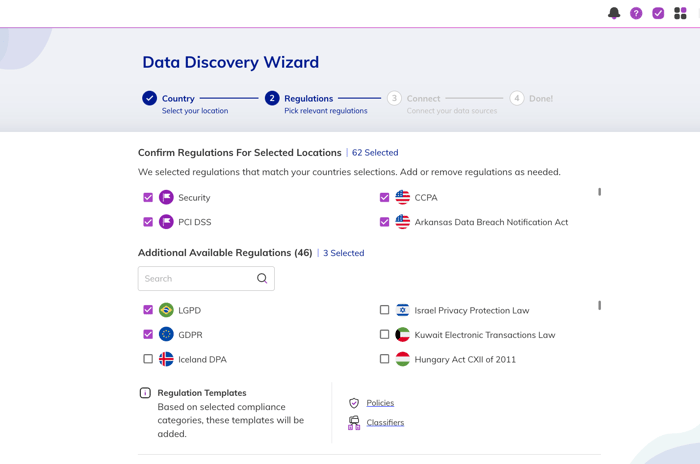Uncheck the Security regulation checkbox
Viewport: 700px width, 464px height.
tap(148, 197)
